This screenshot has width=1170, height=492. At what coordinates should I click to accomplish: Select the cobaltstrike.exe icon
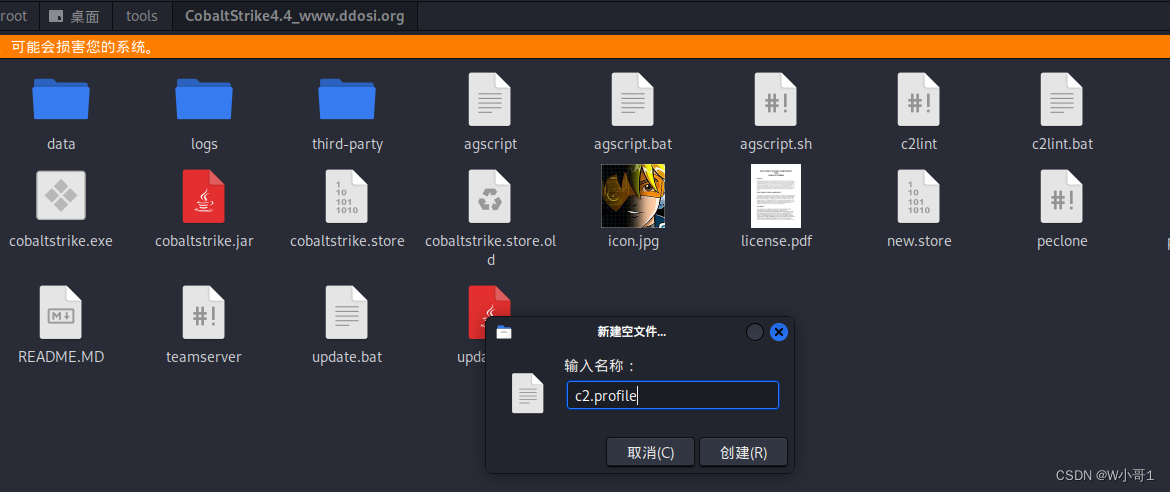coord(61,196)
